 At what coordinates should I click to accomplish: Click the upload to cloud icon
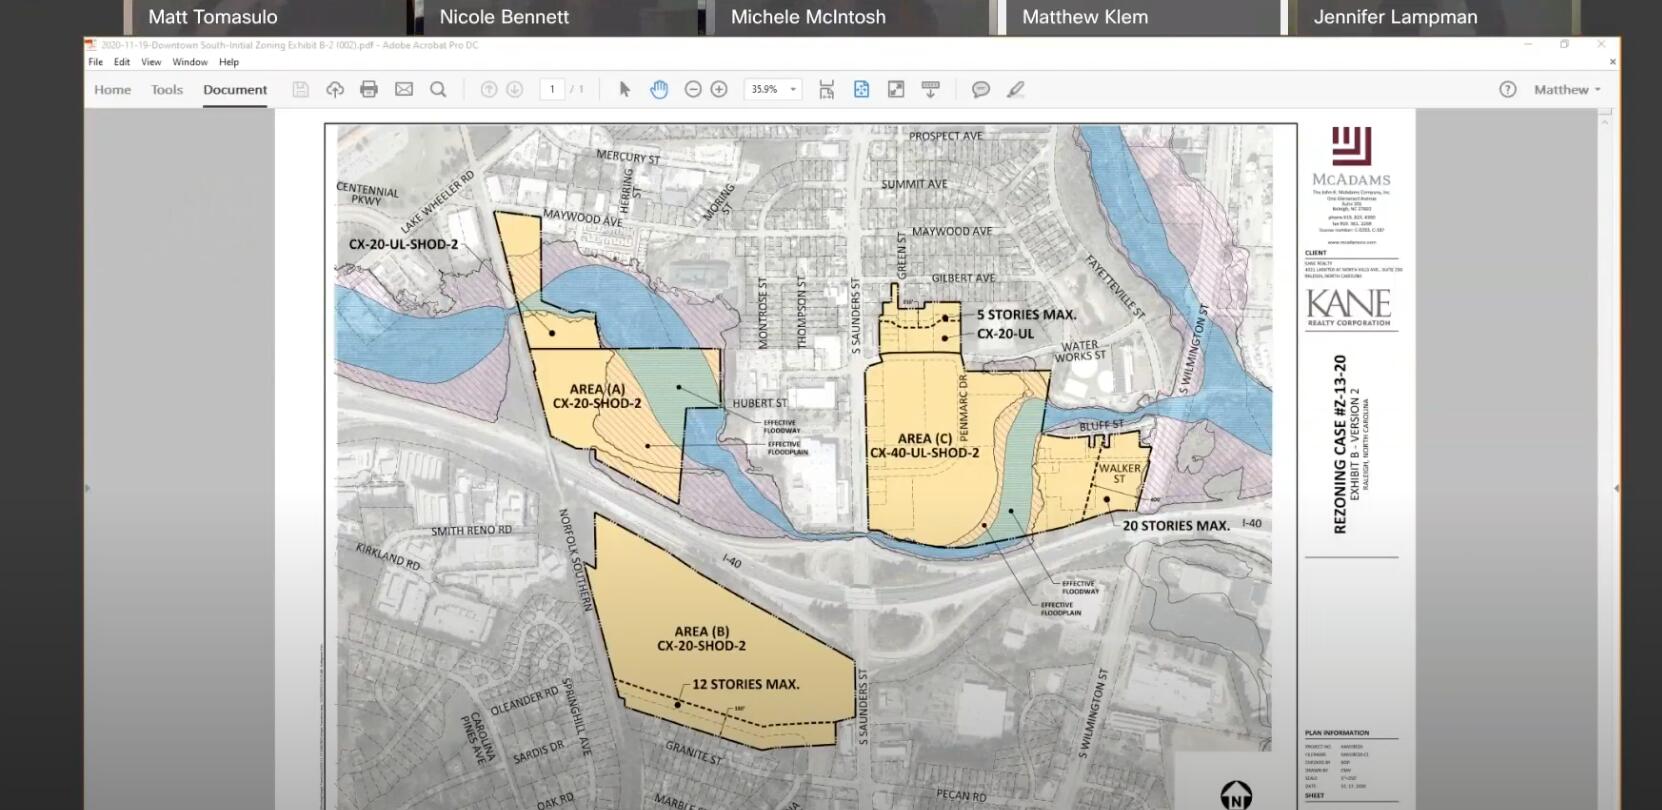pos(335,90)
